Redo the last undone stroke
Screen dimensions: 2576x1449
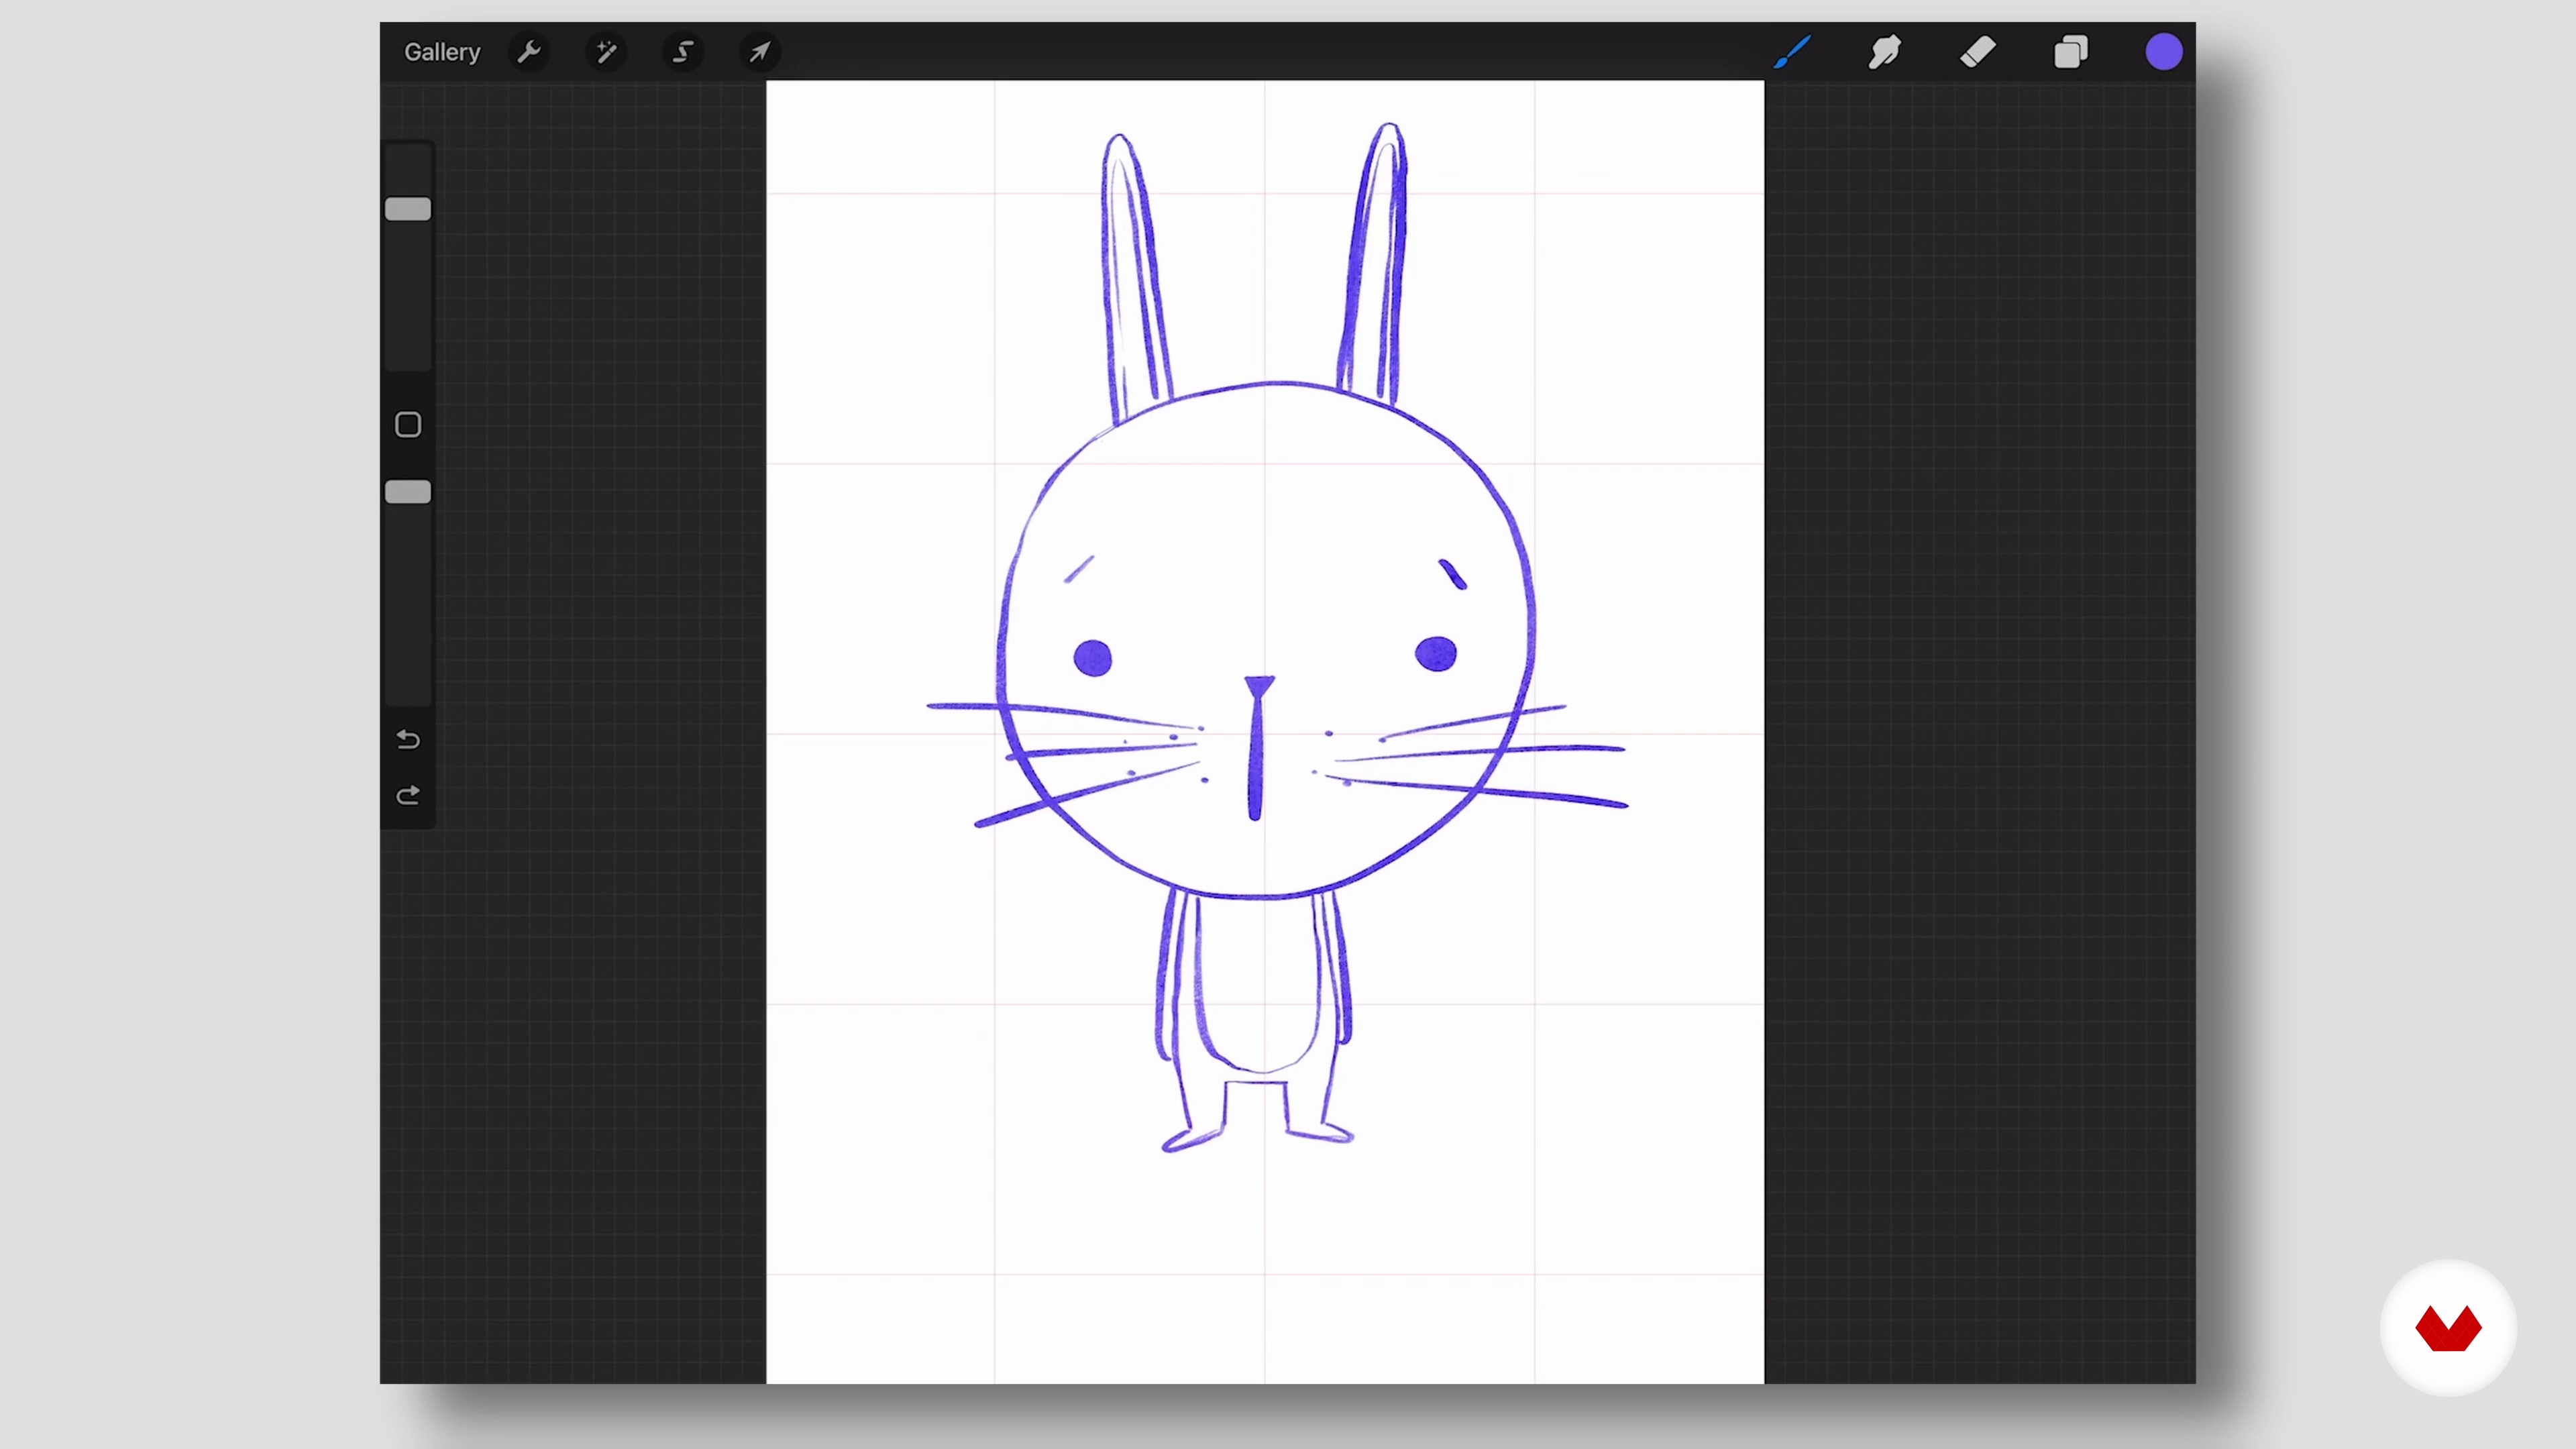pos(408,796)
